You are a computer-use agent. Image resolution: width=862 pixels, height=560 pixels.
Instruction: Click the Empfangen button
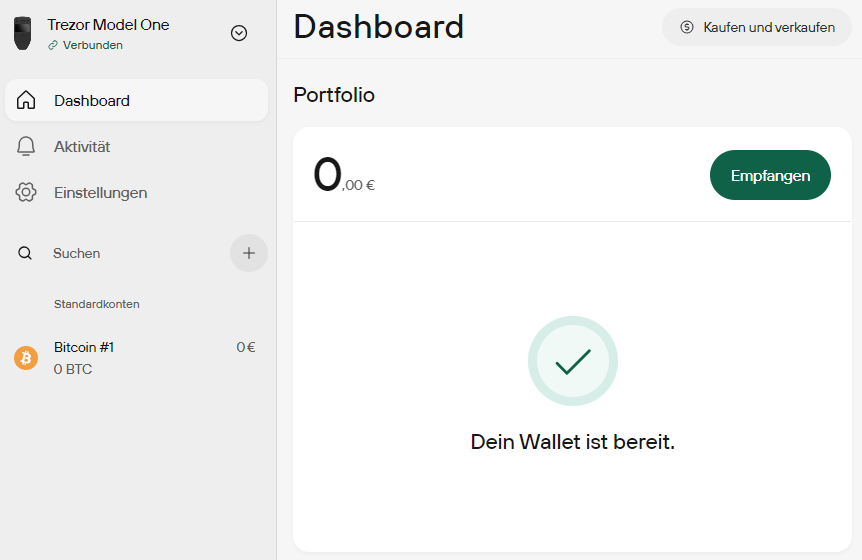pos(770,175)
